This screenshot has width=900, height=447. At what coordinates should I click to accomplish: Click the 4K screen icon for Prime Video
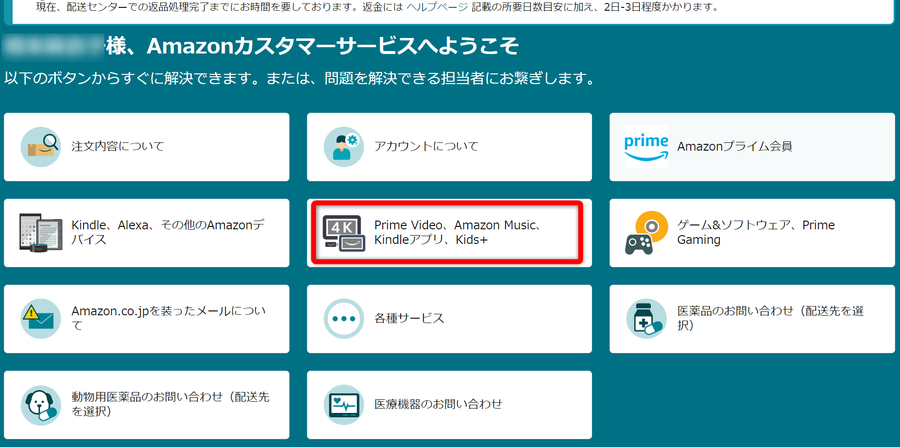[343, 233]
